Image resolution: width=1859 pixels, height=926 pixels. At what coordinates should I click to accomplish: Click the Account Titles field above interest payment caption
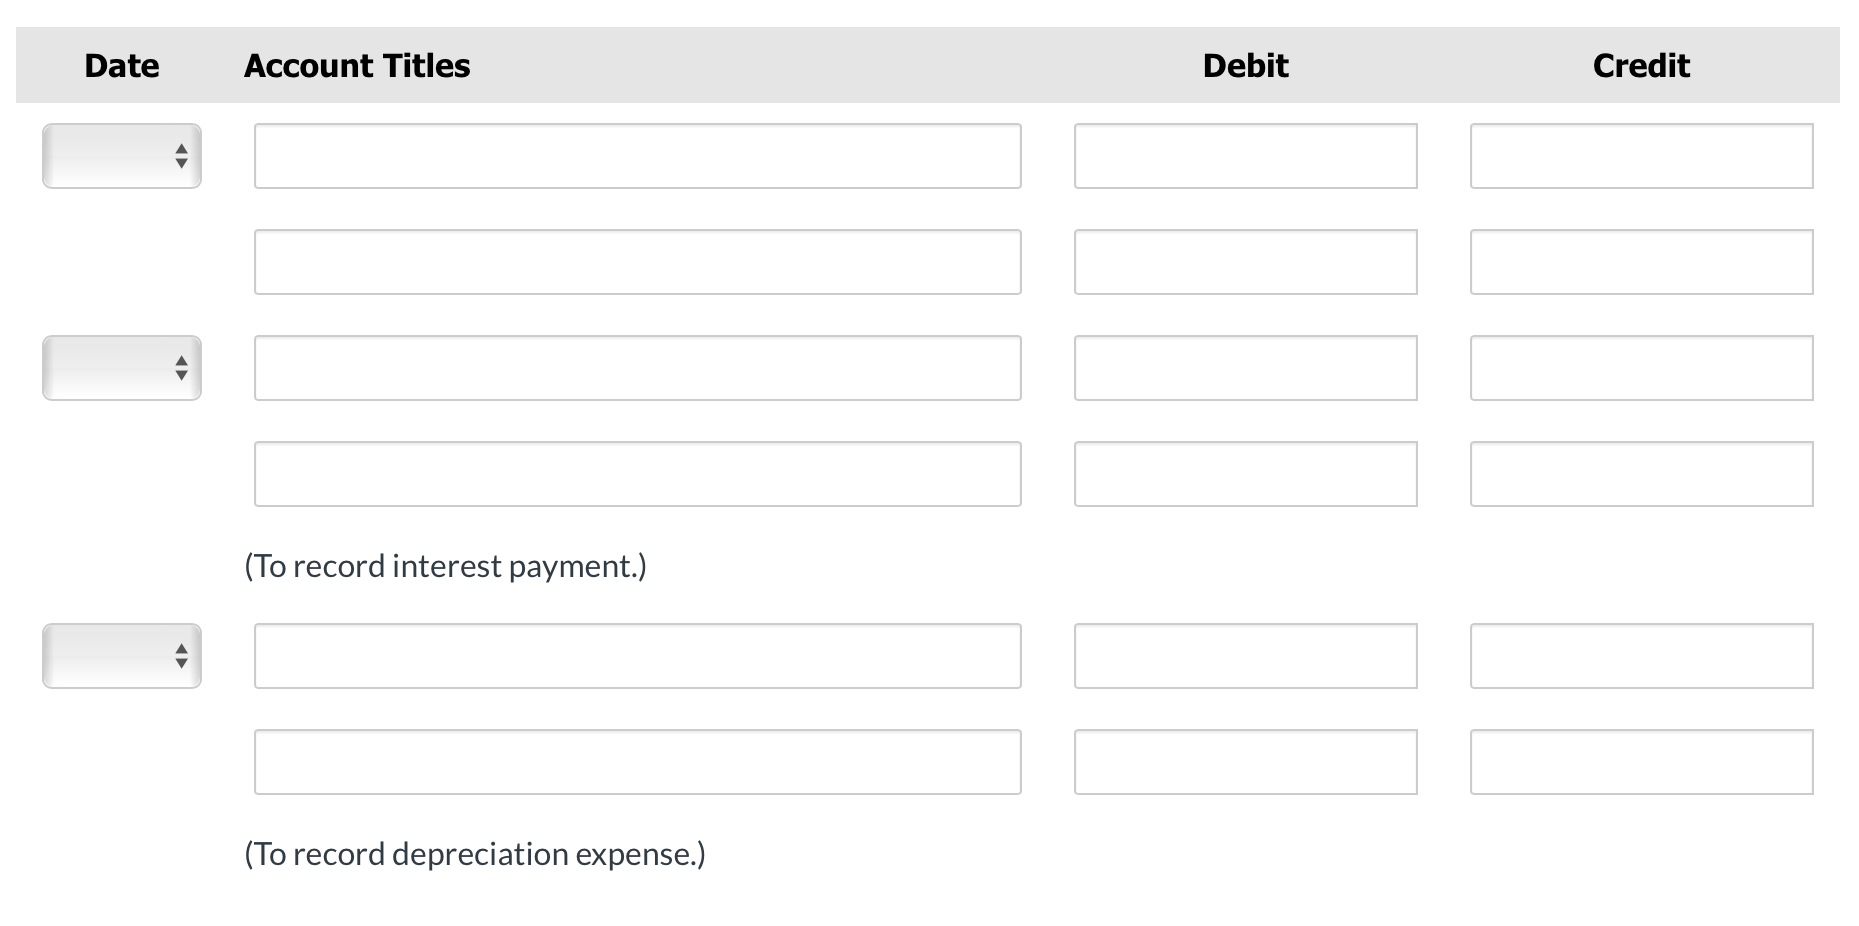click(636, 473)
